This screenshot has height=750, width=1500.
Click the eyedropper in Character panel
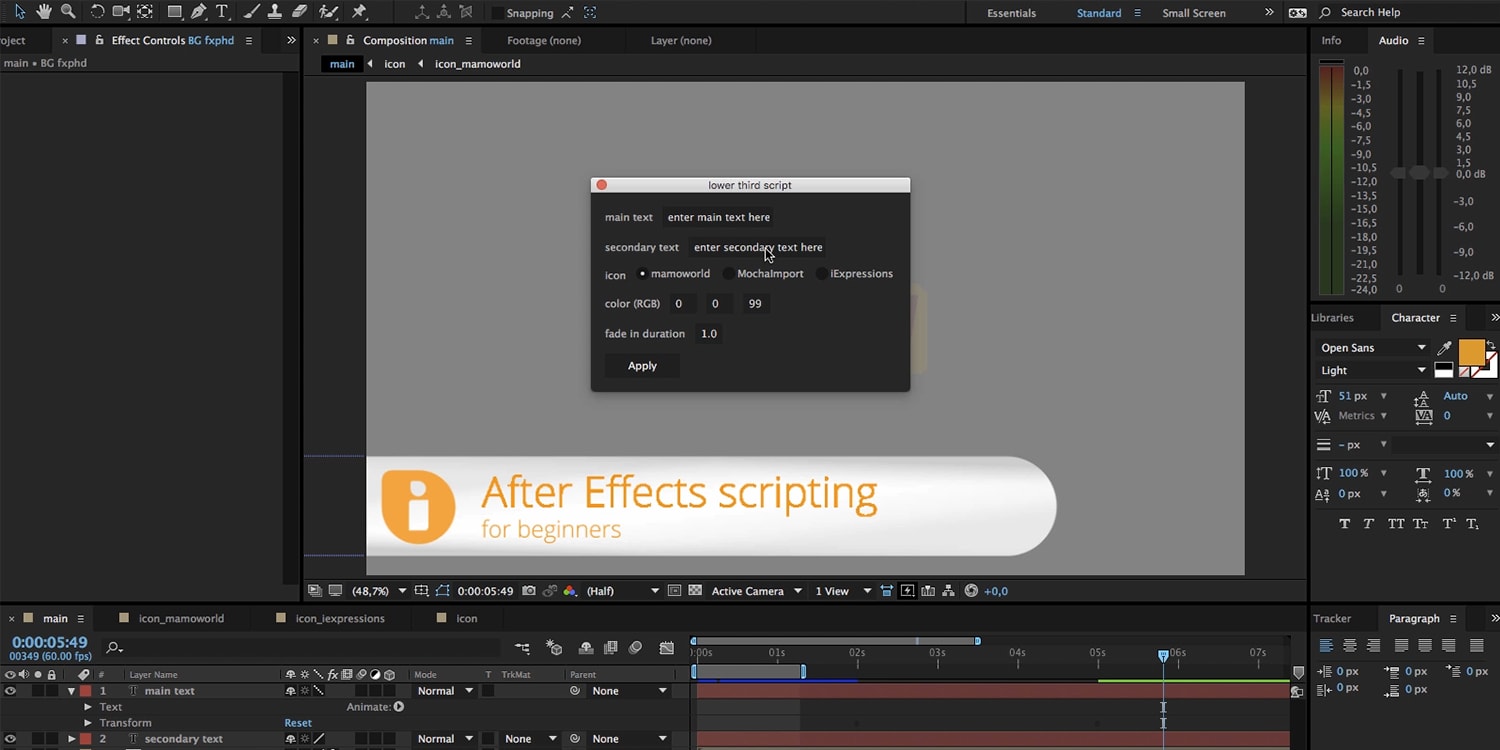tap(1444, 348)
